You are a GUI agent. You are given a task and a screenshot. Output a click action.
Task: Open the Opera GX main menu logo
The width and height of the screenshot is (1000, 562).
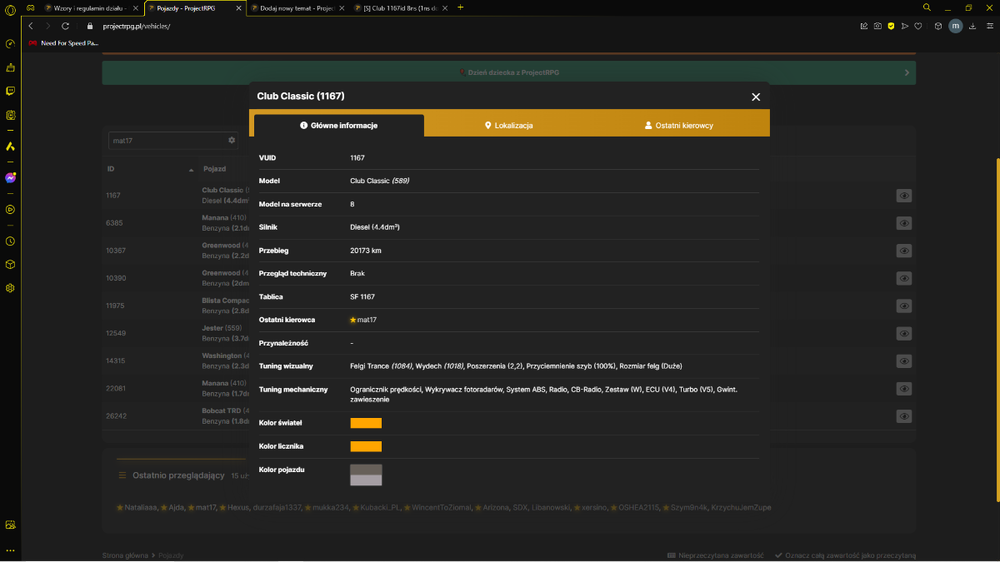[x=10, y=10]
